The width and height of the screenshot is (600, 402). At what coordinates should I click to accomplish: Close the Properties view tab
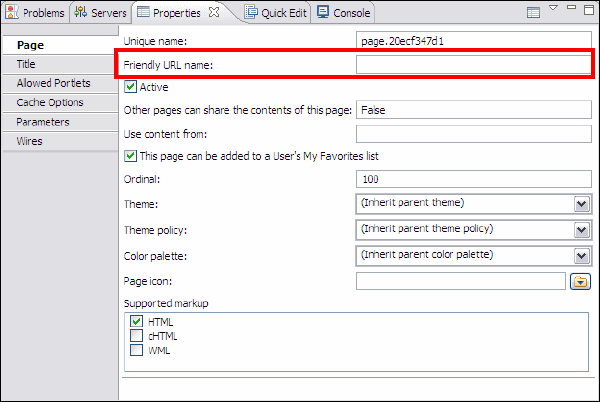214,13
